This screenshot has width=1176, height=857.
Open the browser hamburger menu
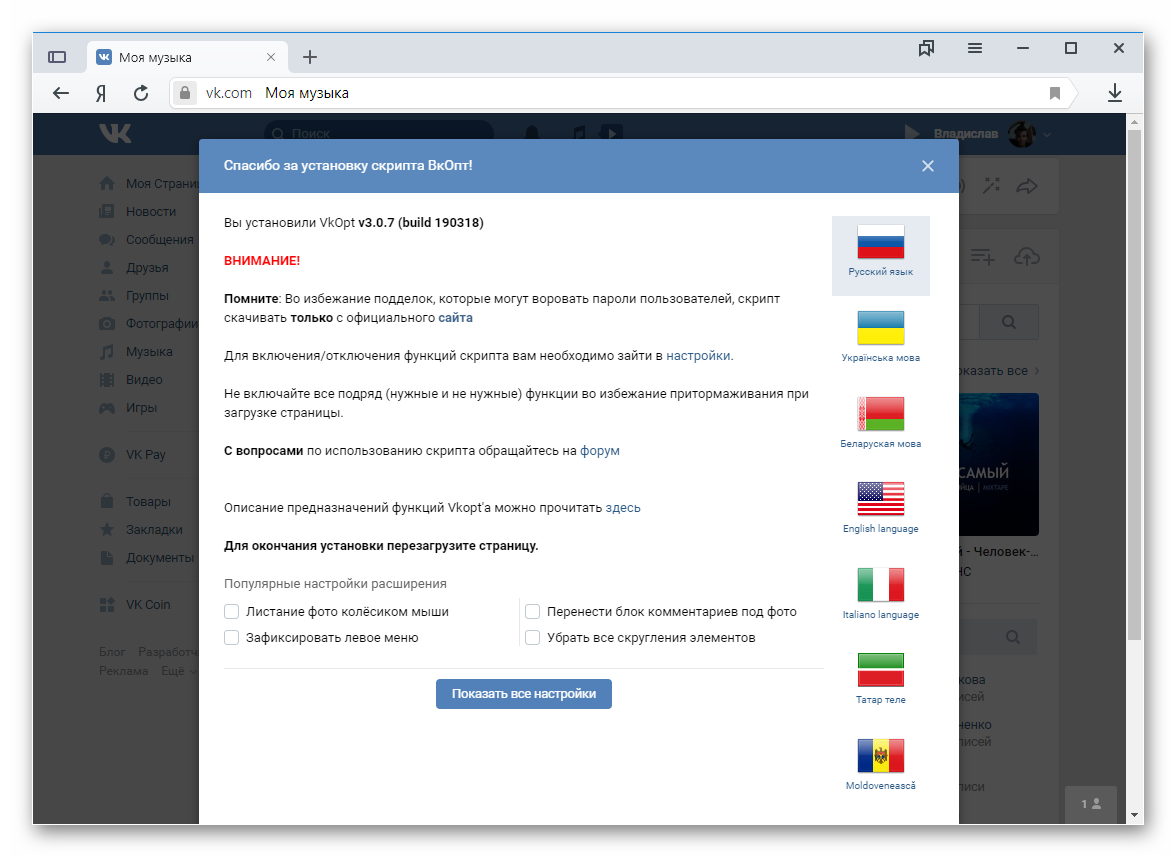coord(975,48)
